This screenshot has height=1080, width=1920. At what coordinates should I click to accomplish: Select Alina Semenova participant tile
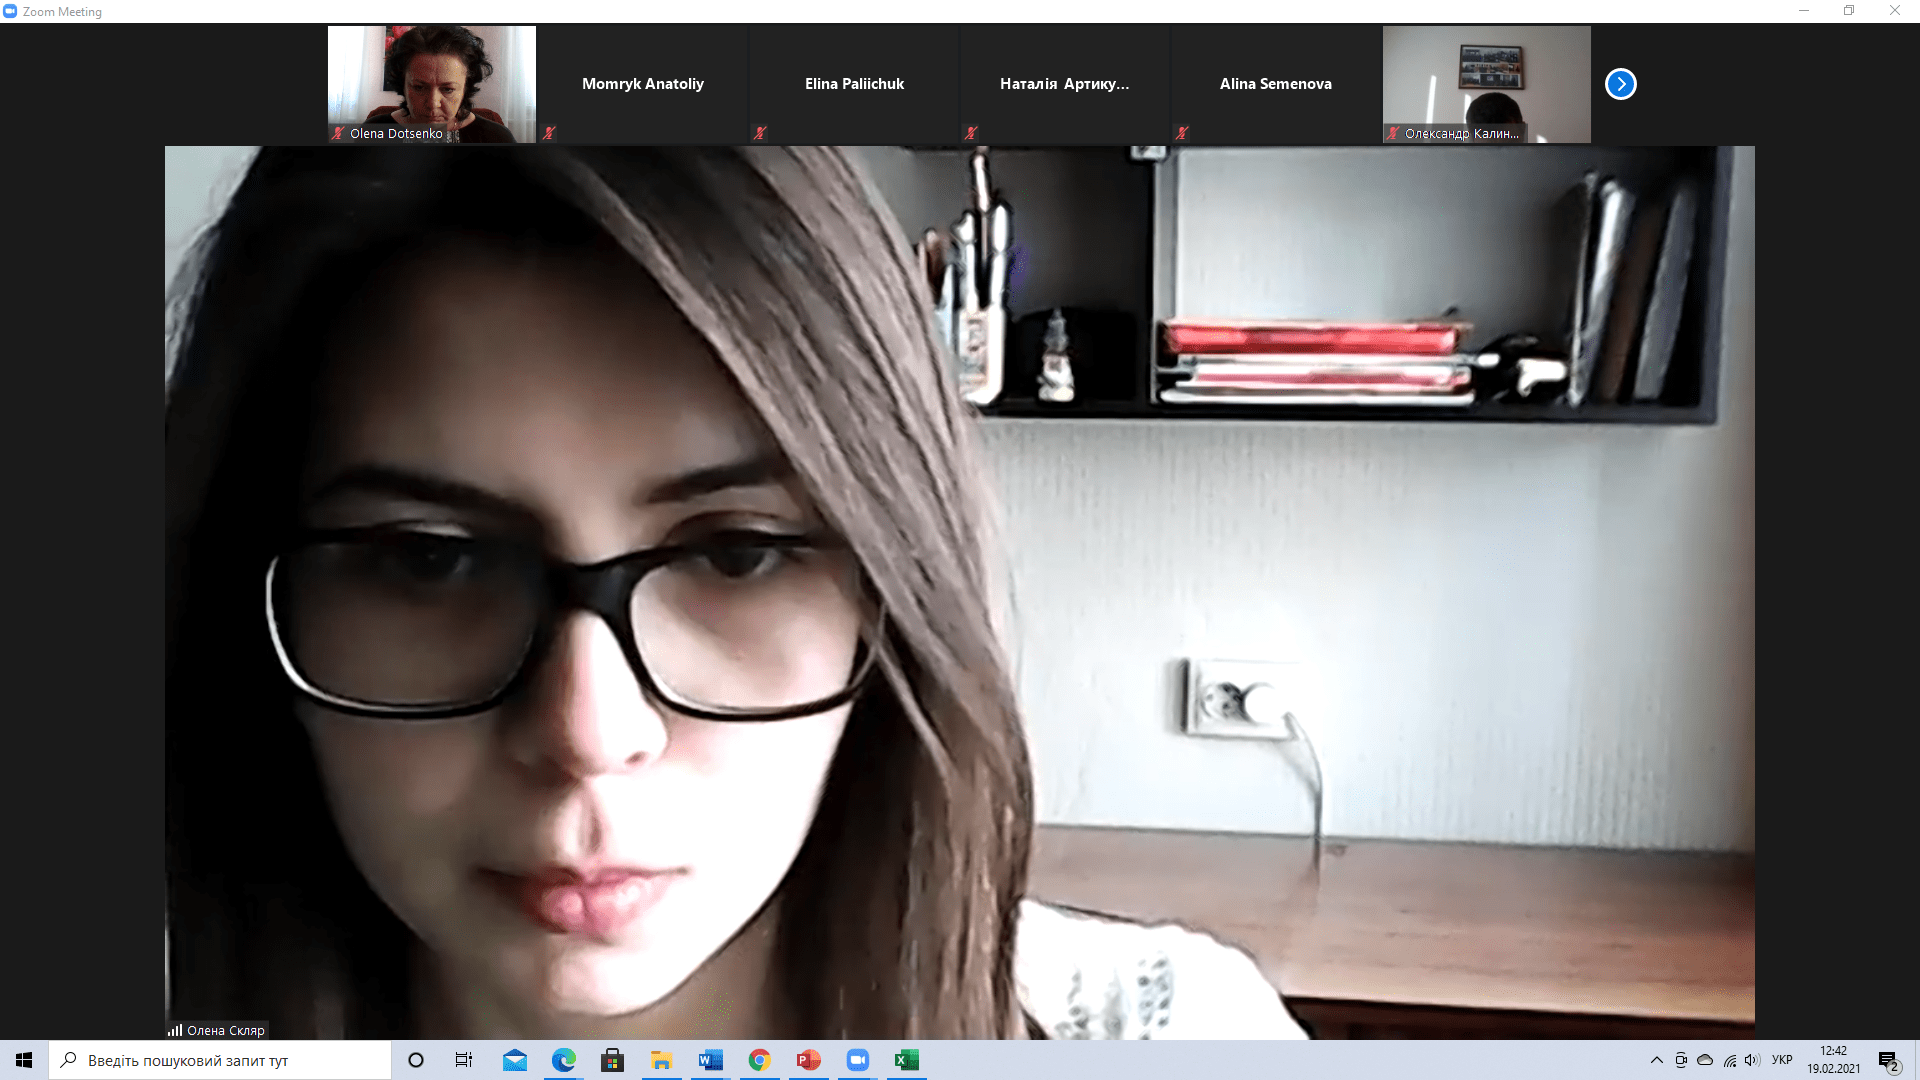tap(1275, 84)
